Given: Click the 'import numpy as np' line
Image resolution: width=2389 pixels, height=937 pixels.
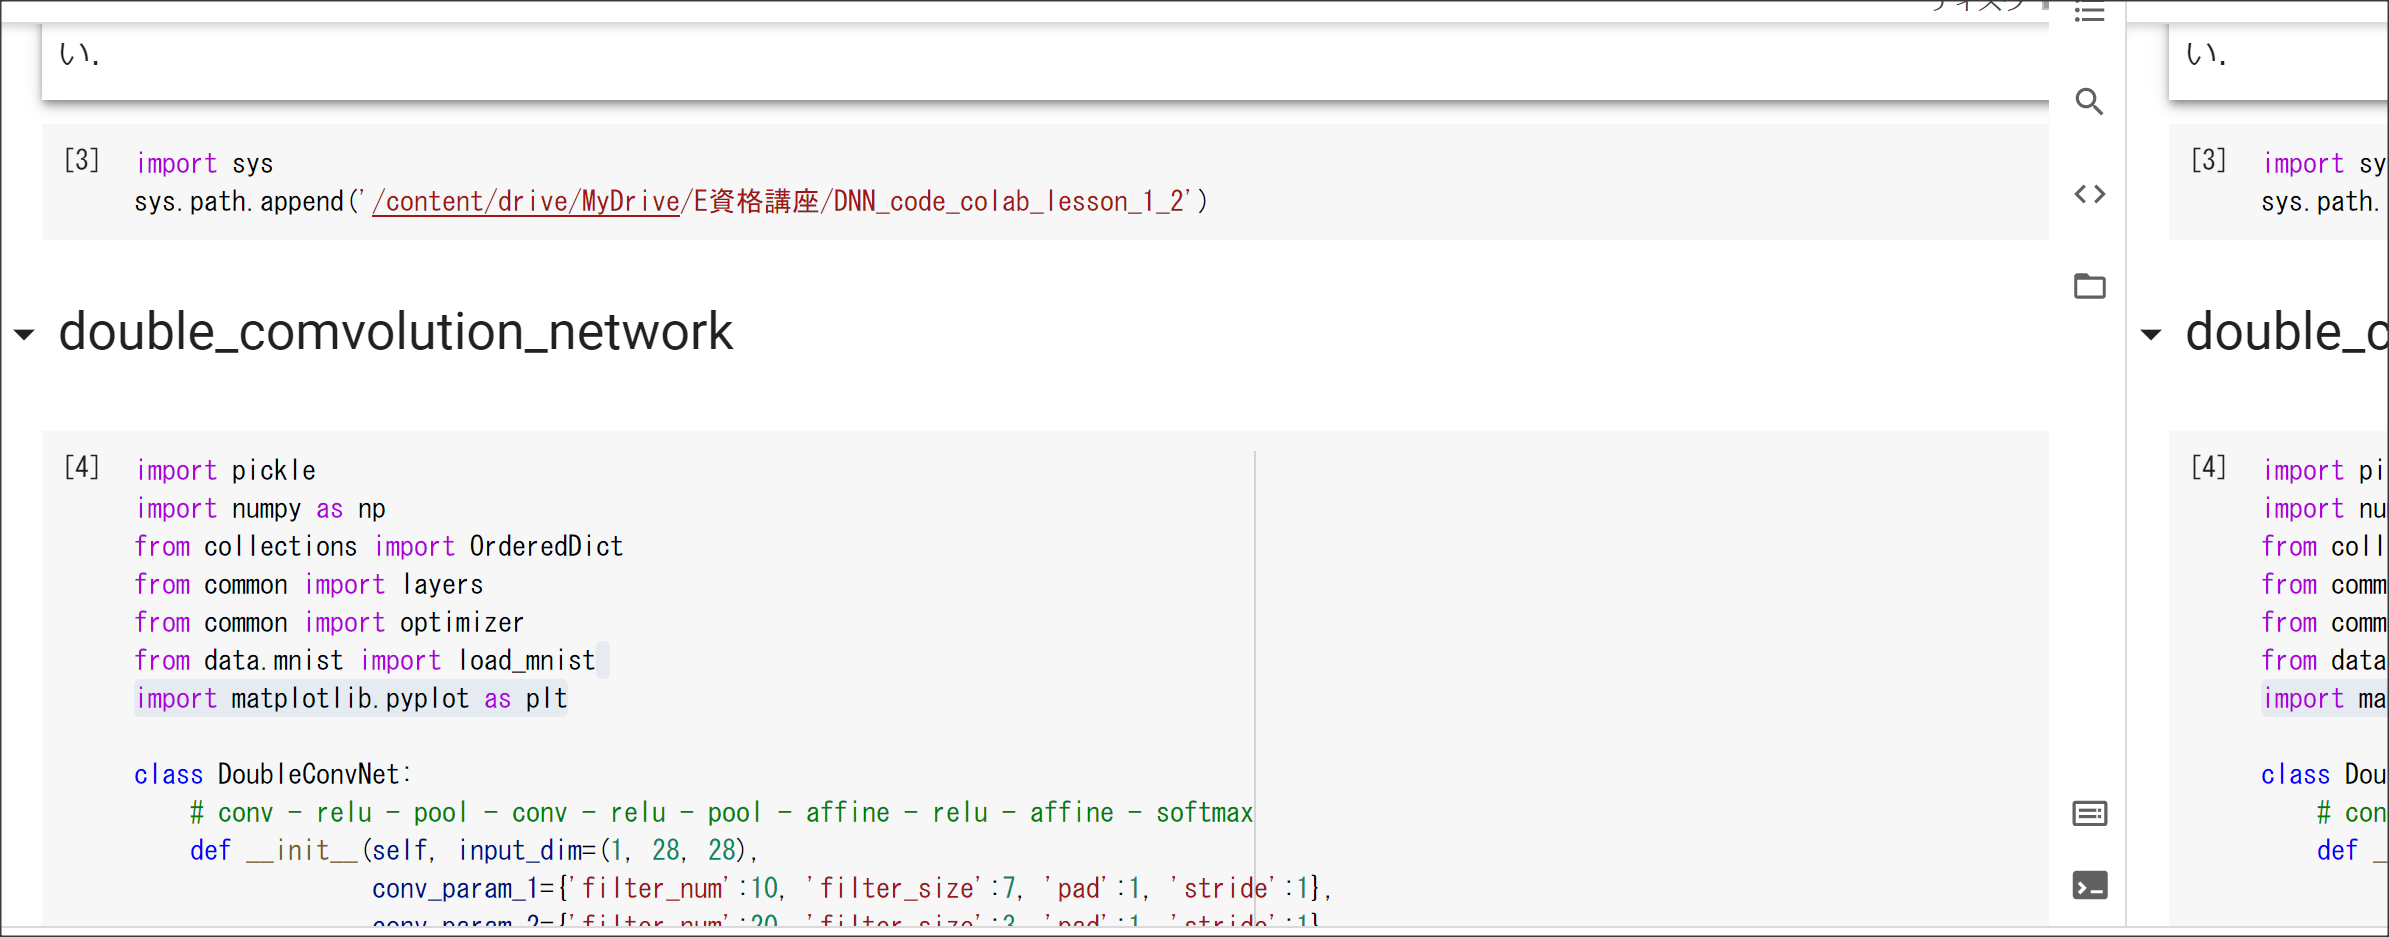Looking at the screenshot, I should tap(260, 508).
